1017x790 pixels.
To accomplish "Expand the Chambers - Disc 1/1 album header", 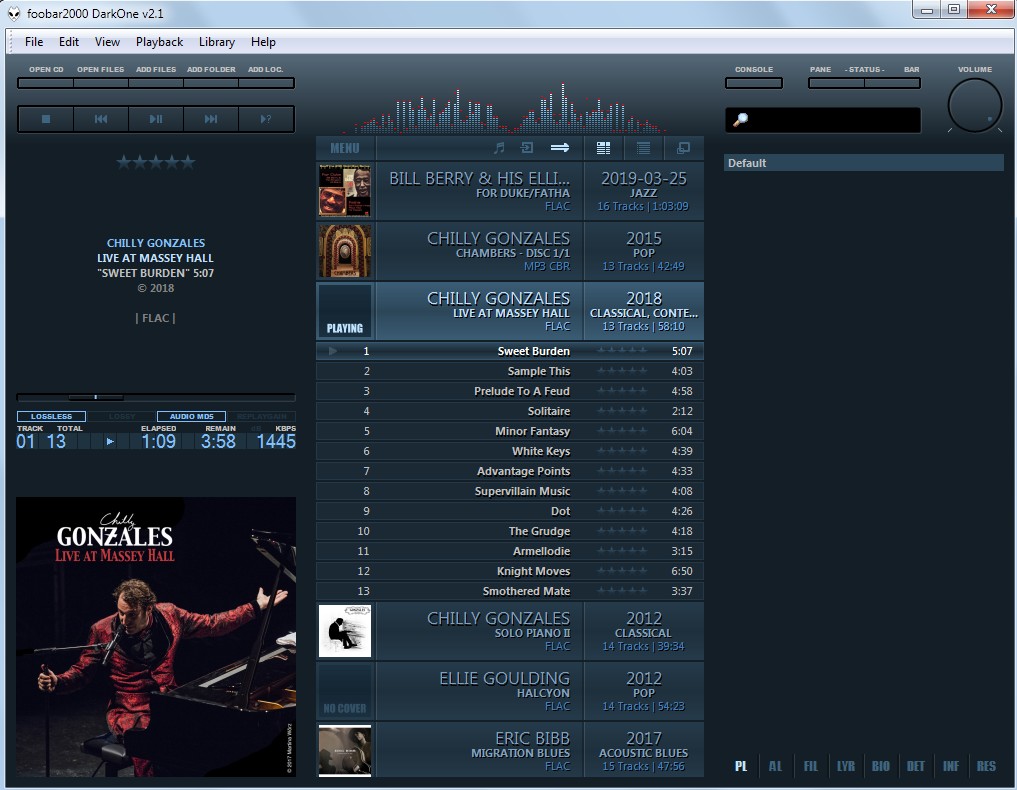I will pos(510,251).
